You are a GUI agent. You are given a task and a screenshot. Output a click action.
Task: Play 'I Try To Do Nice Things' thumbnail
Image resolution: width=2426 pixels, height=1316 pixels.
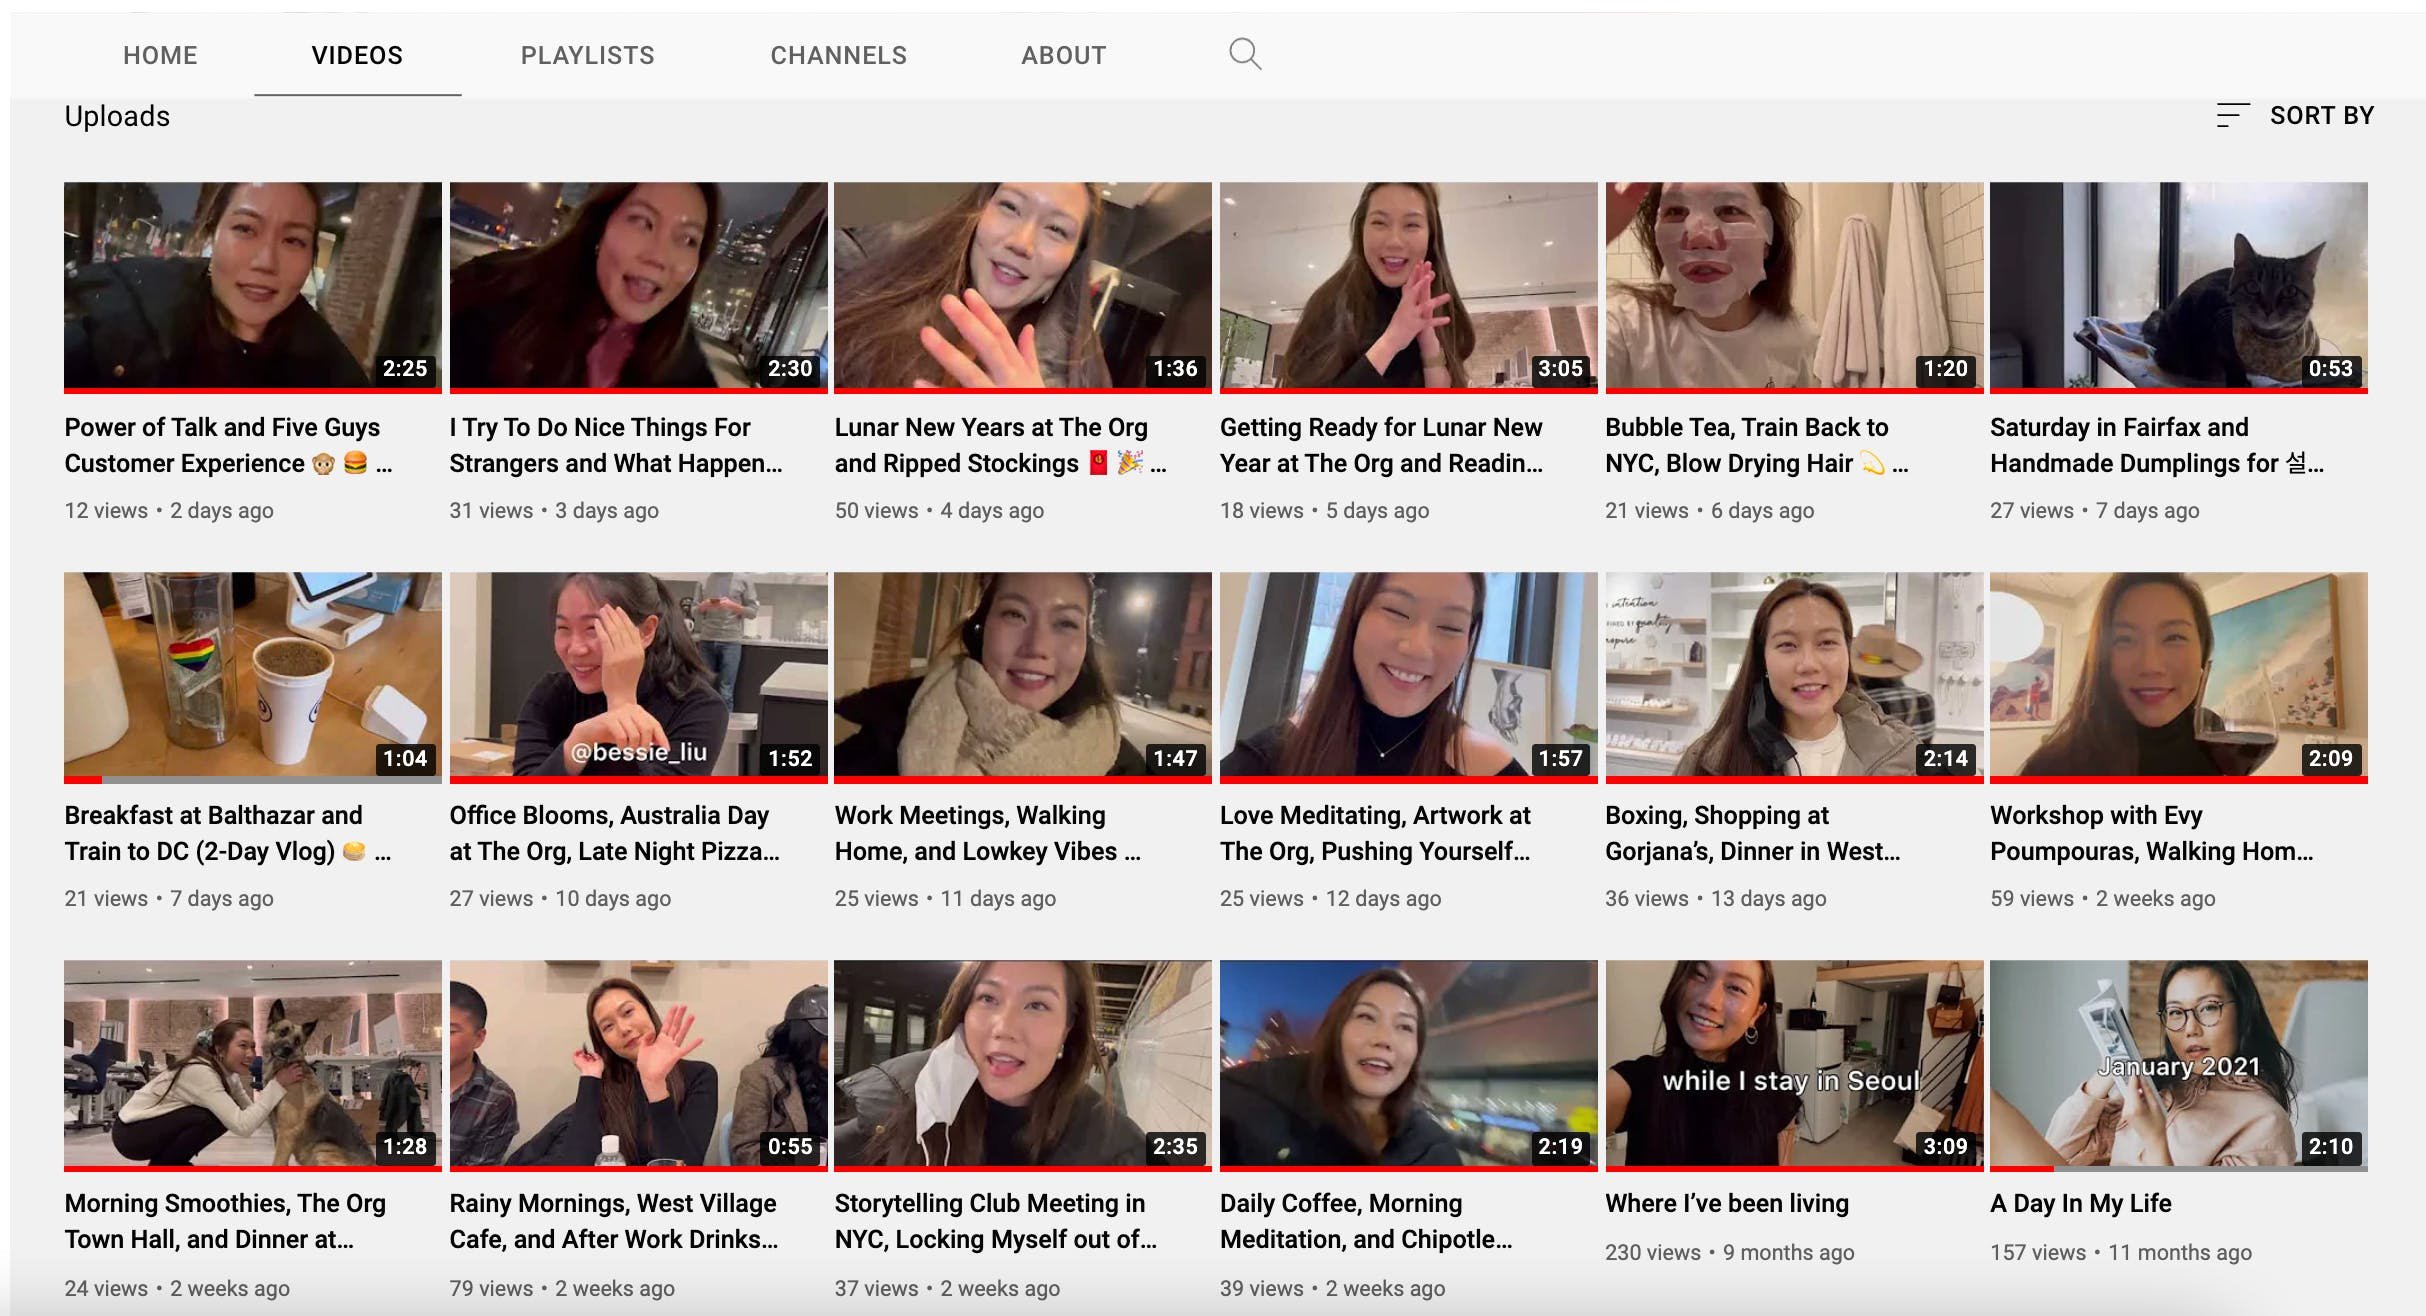coord(638,287)
